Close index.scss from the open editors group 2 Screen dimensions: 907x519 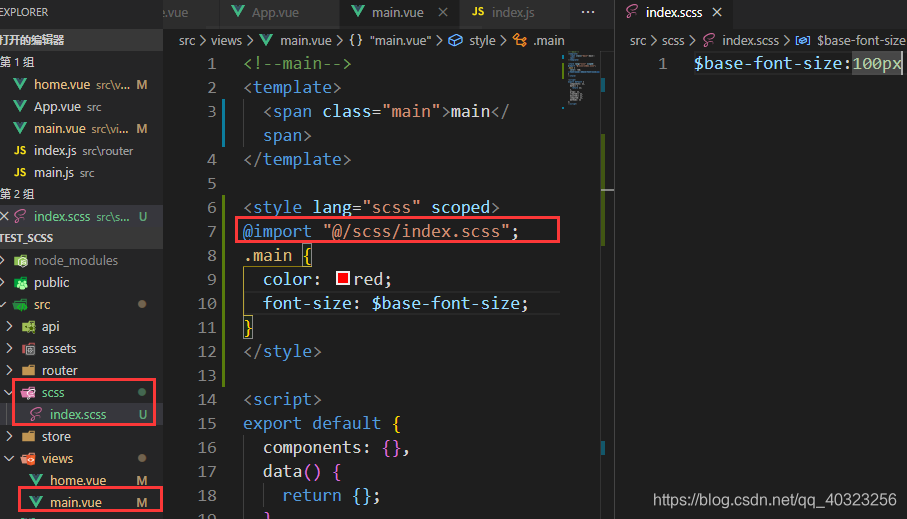[5, 216]
